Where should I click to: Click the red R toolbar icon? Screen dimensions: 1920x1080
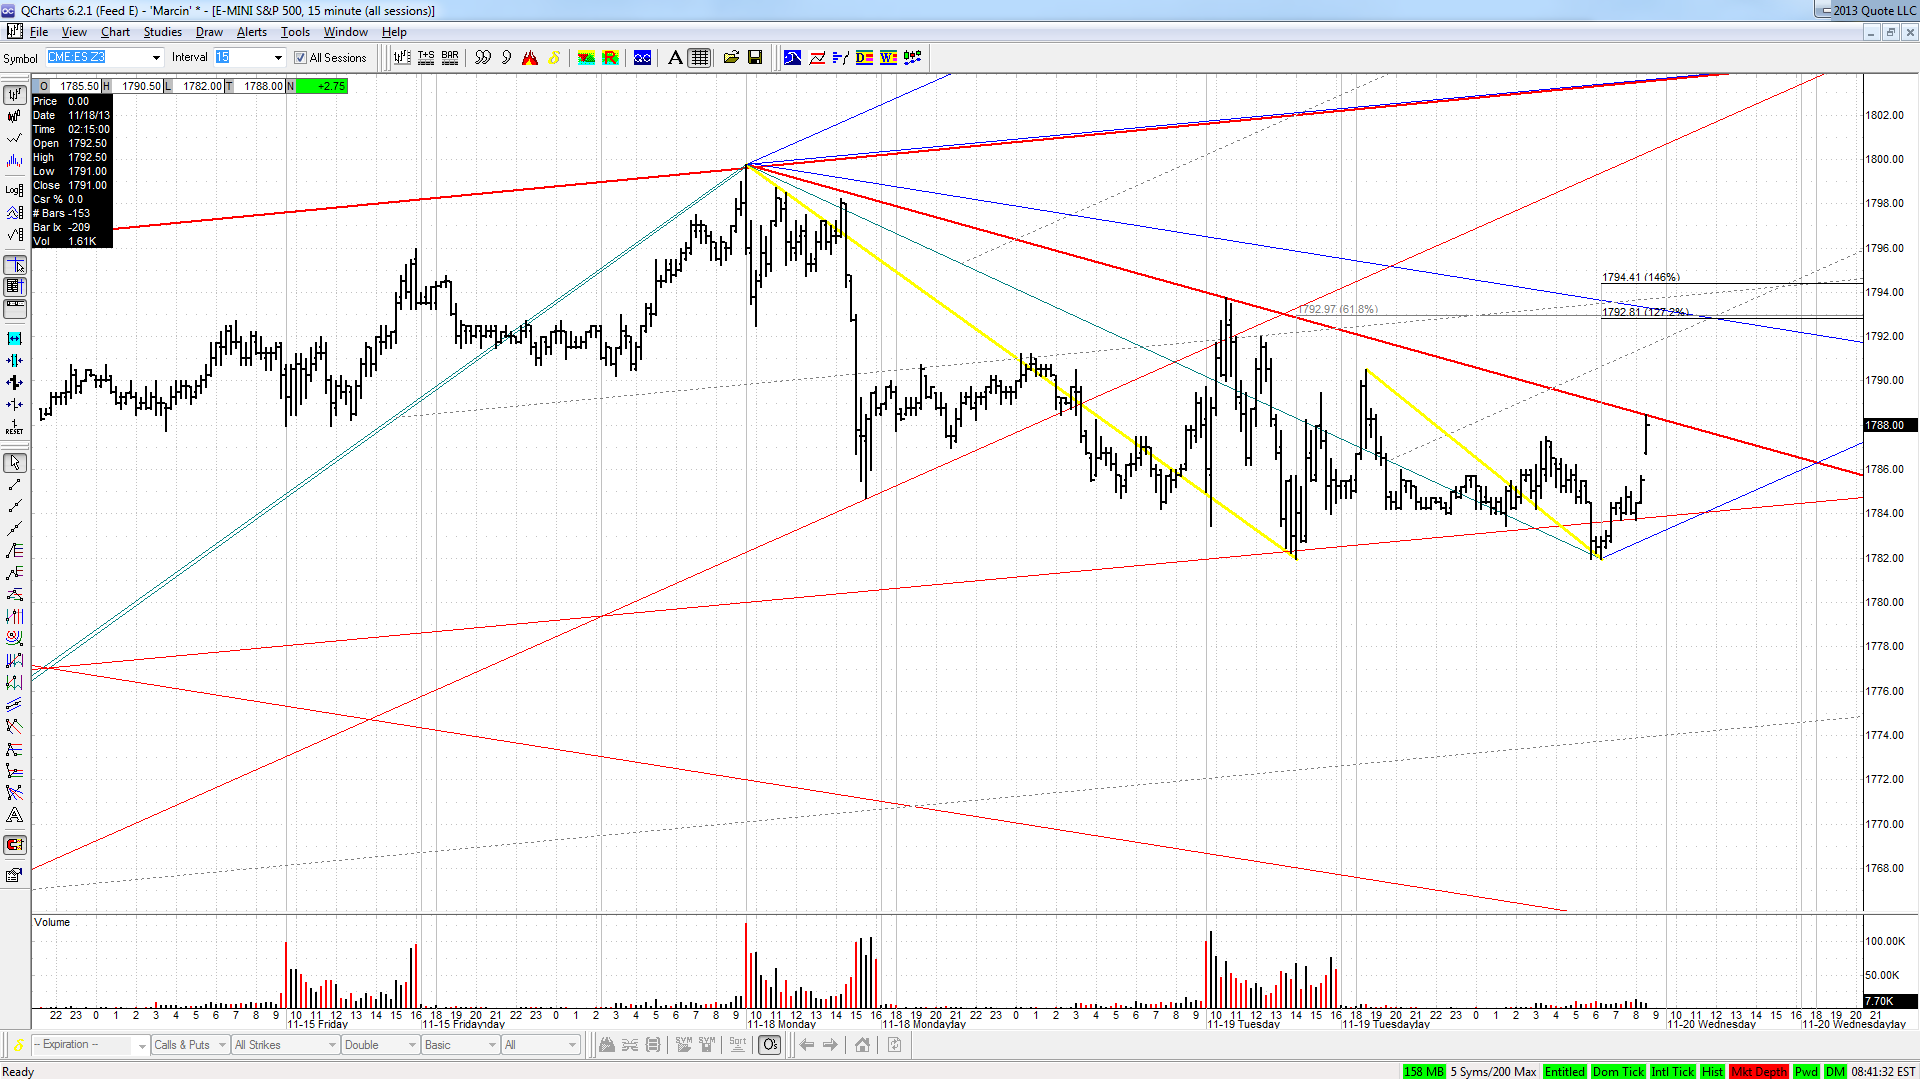tap(610, 58)
